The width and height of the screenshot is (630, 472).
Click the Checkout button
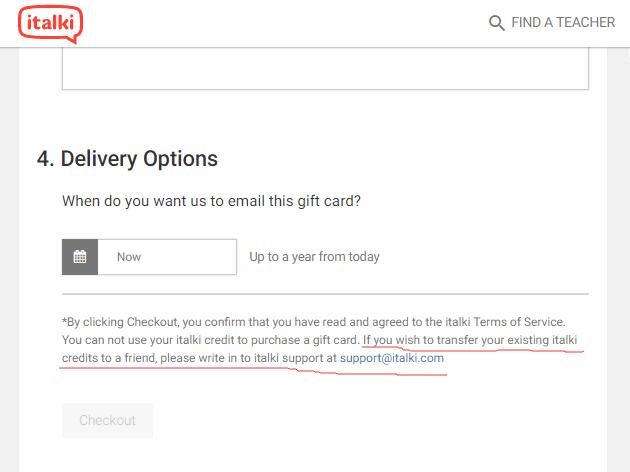point(108,420)
